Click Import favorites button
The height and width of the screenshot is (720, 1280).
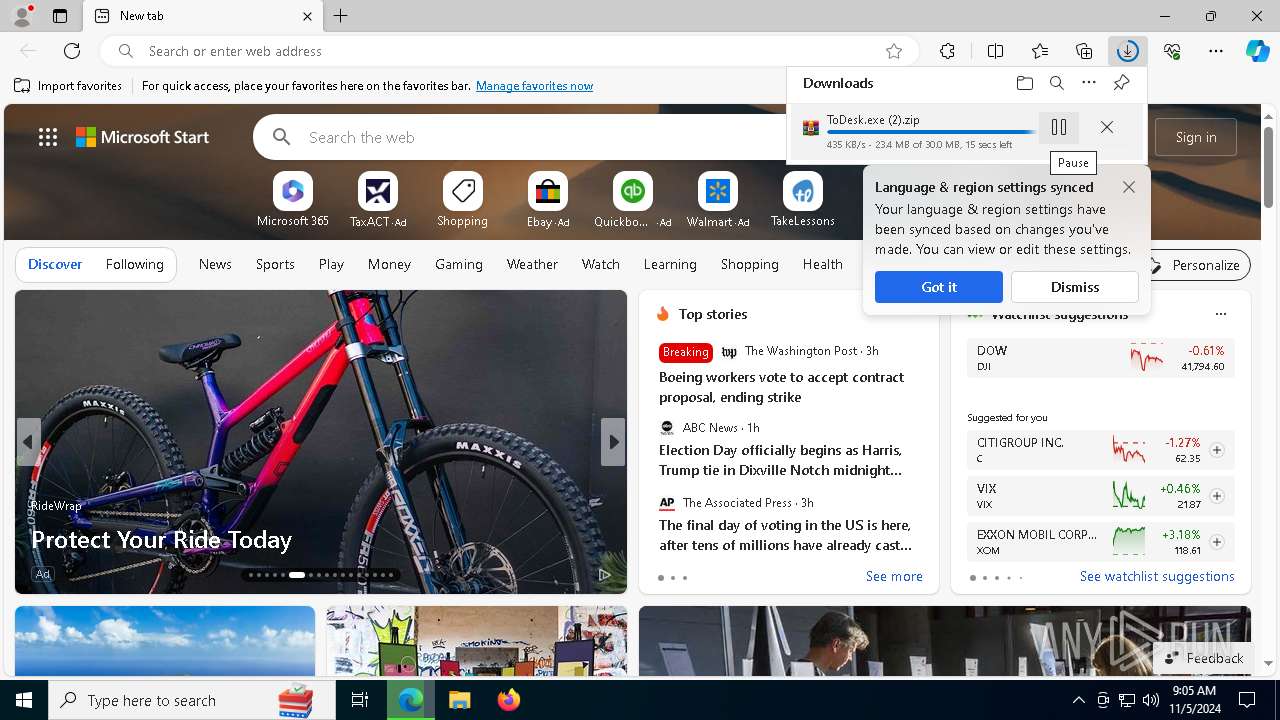coord(68,86)
